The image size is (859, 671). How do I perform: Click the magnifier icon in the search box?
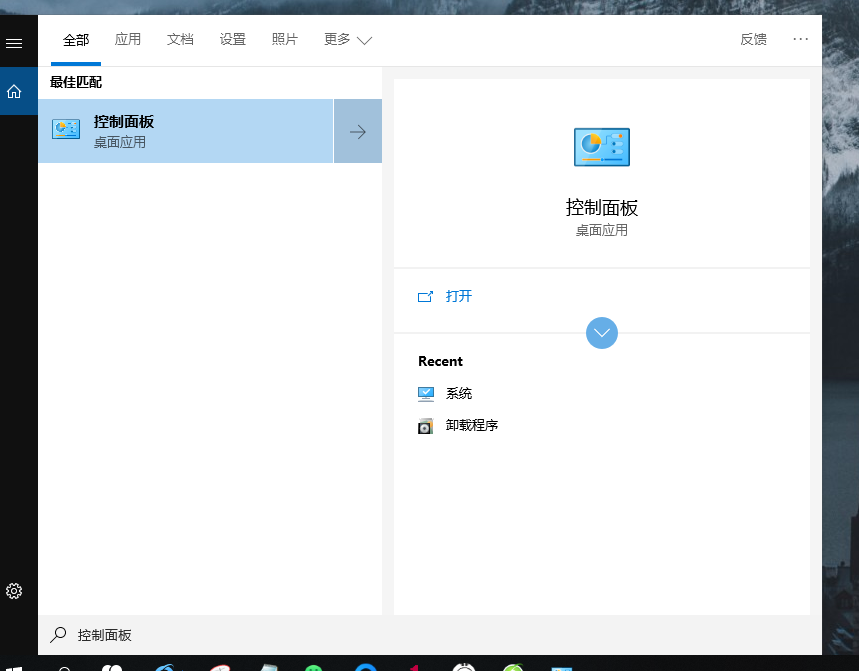(x=57, y=634)
